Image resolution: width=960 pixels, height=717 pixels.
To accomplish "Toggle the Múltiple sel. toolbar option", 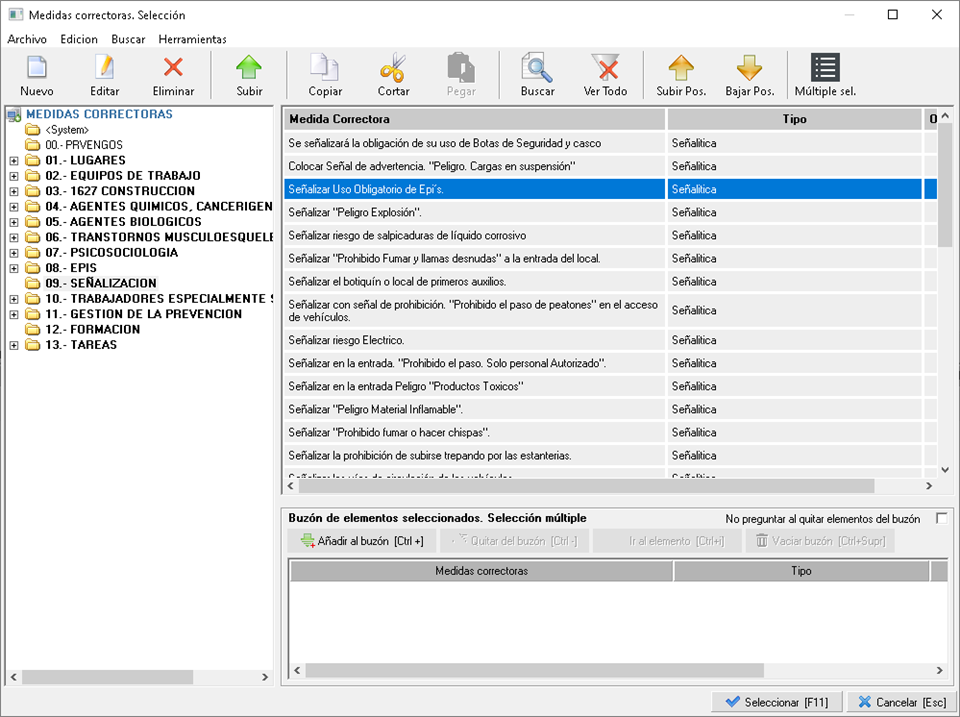I will 825,69.
